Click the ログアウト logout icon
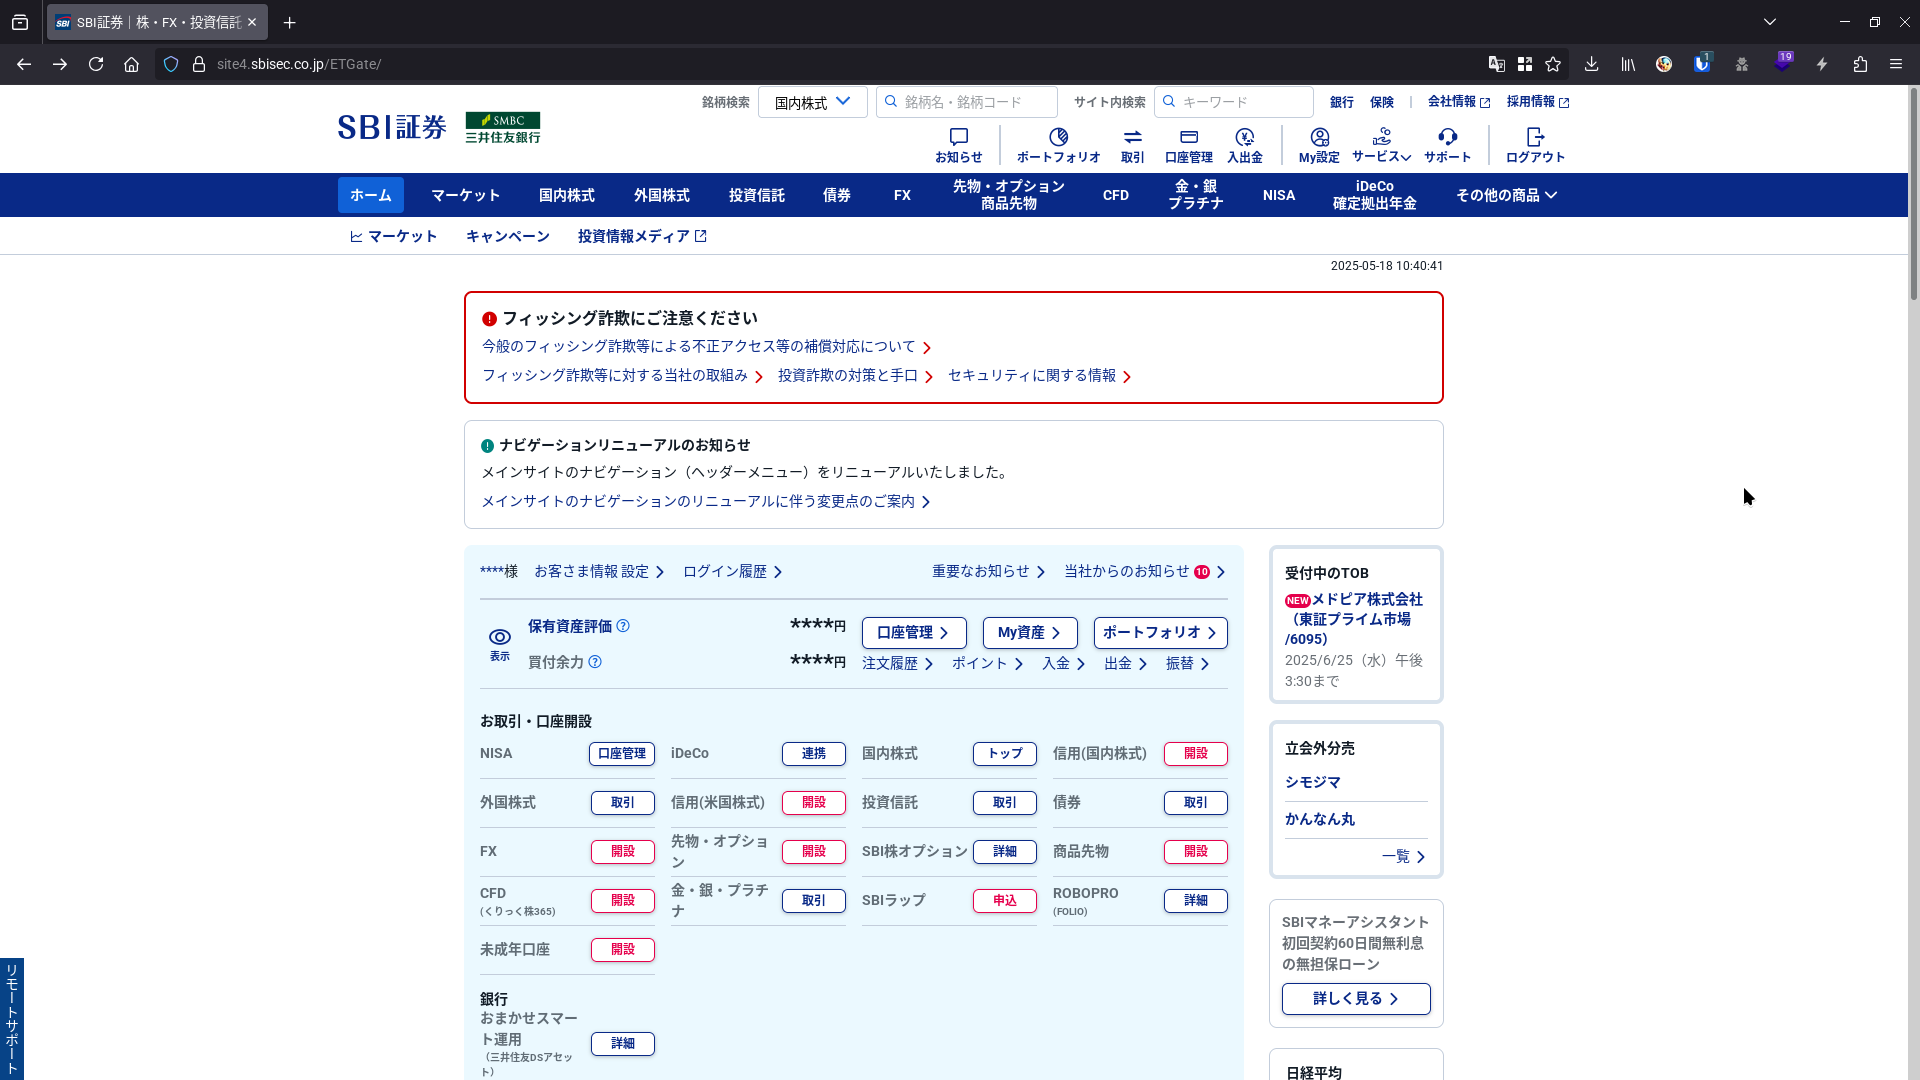 tap(1535, 145)
